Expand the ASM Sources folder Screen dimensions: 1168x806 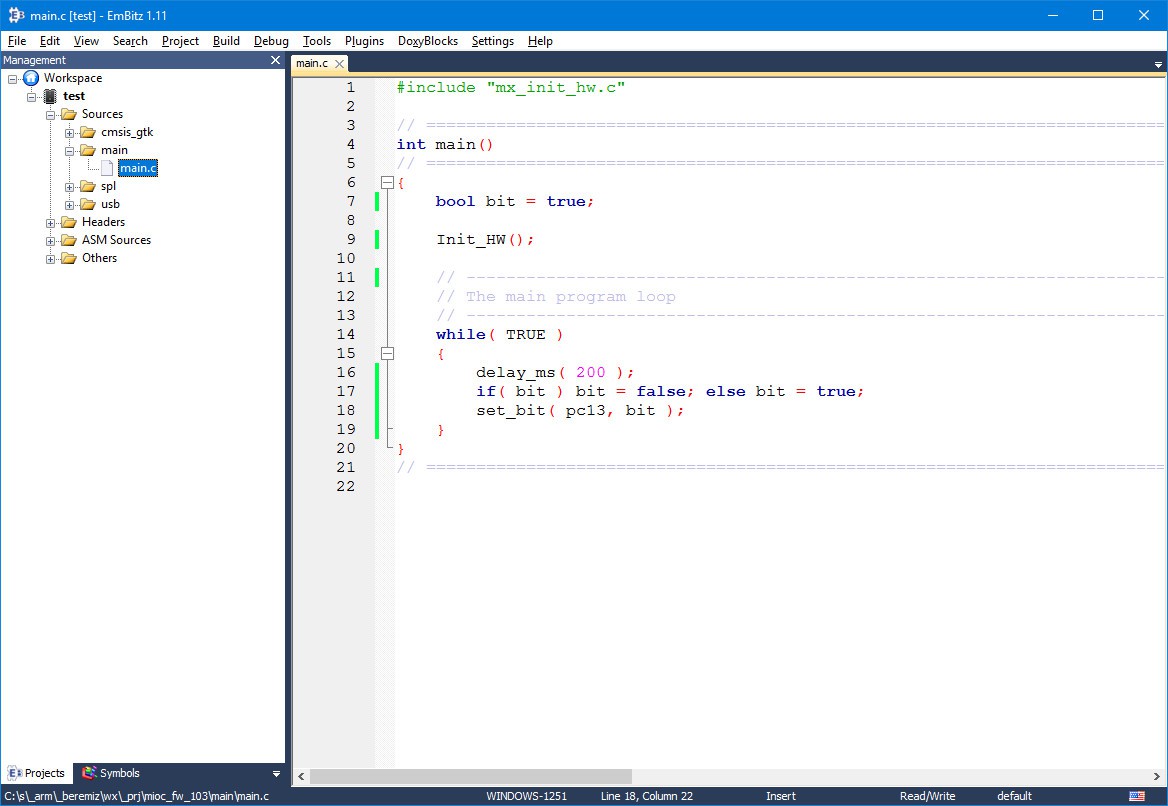point(51,241)
